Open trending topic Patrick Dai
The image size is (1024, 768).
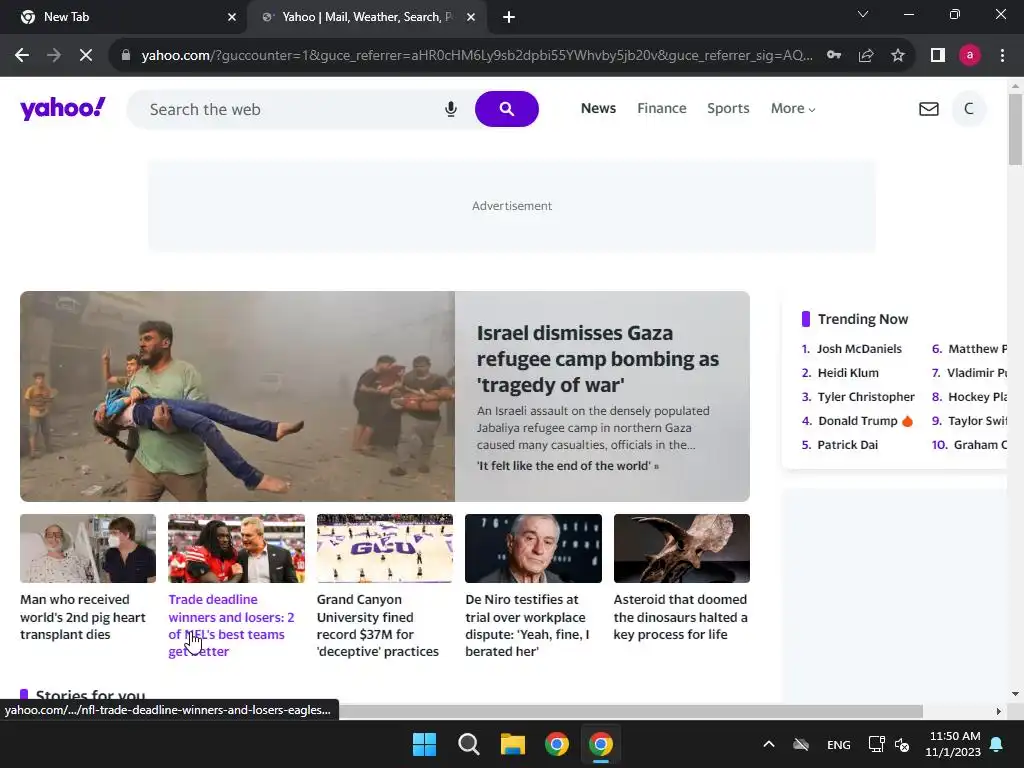click(x=848, y=445)
